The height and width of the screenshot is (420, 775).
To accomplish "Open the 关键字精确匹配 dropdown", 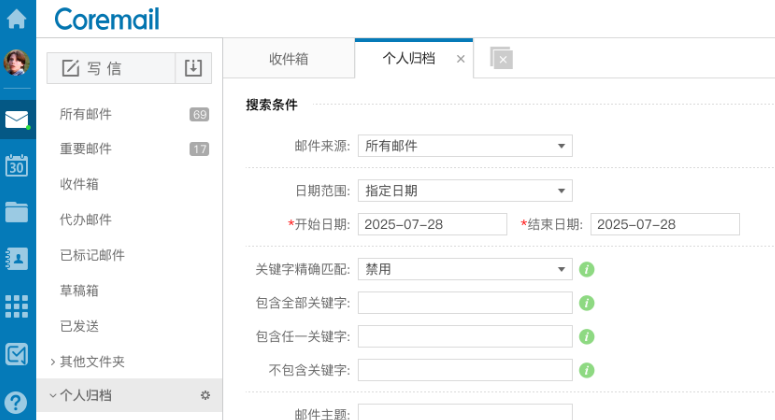I will [465, 269].
